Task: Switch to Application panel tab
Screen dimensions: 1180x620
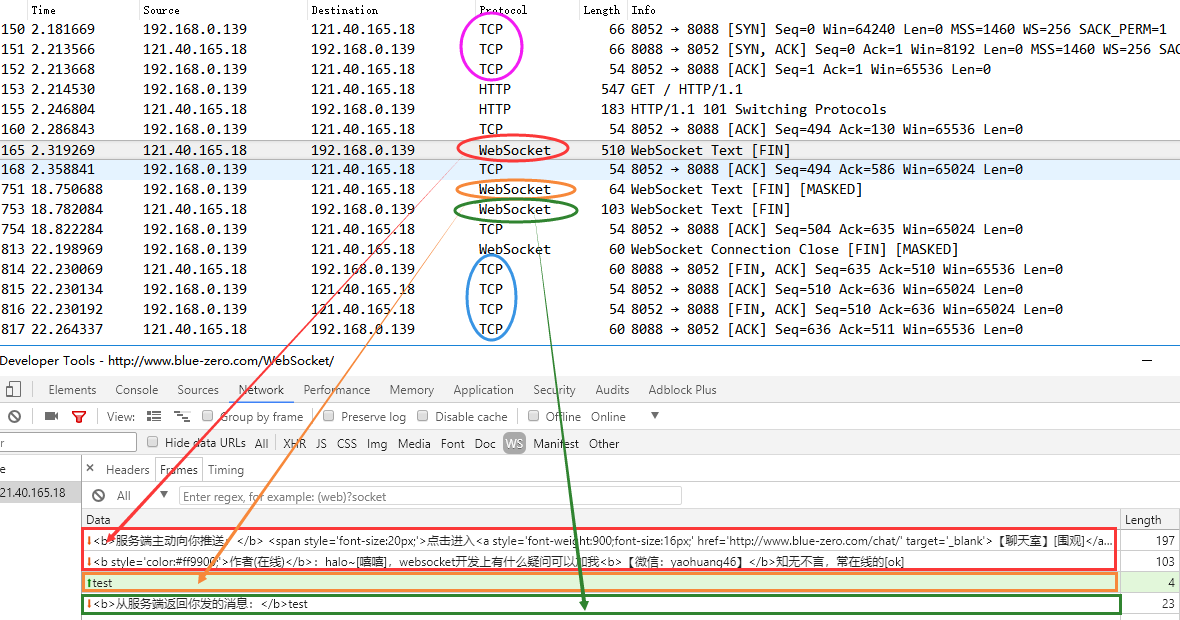Action: pyautogui.click(x=483, y=390)
